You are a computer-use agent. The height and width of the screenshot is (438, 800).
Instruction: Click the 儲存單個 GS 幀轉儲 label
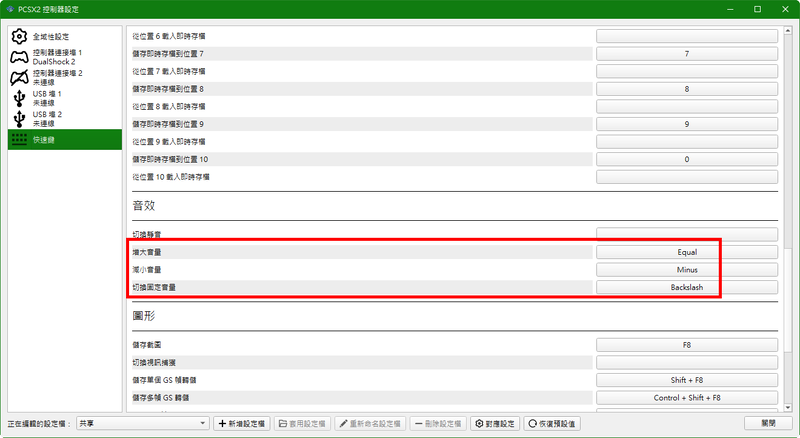pyautogui.click(x=164, y=380)
